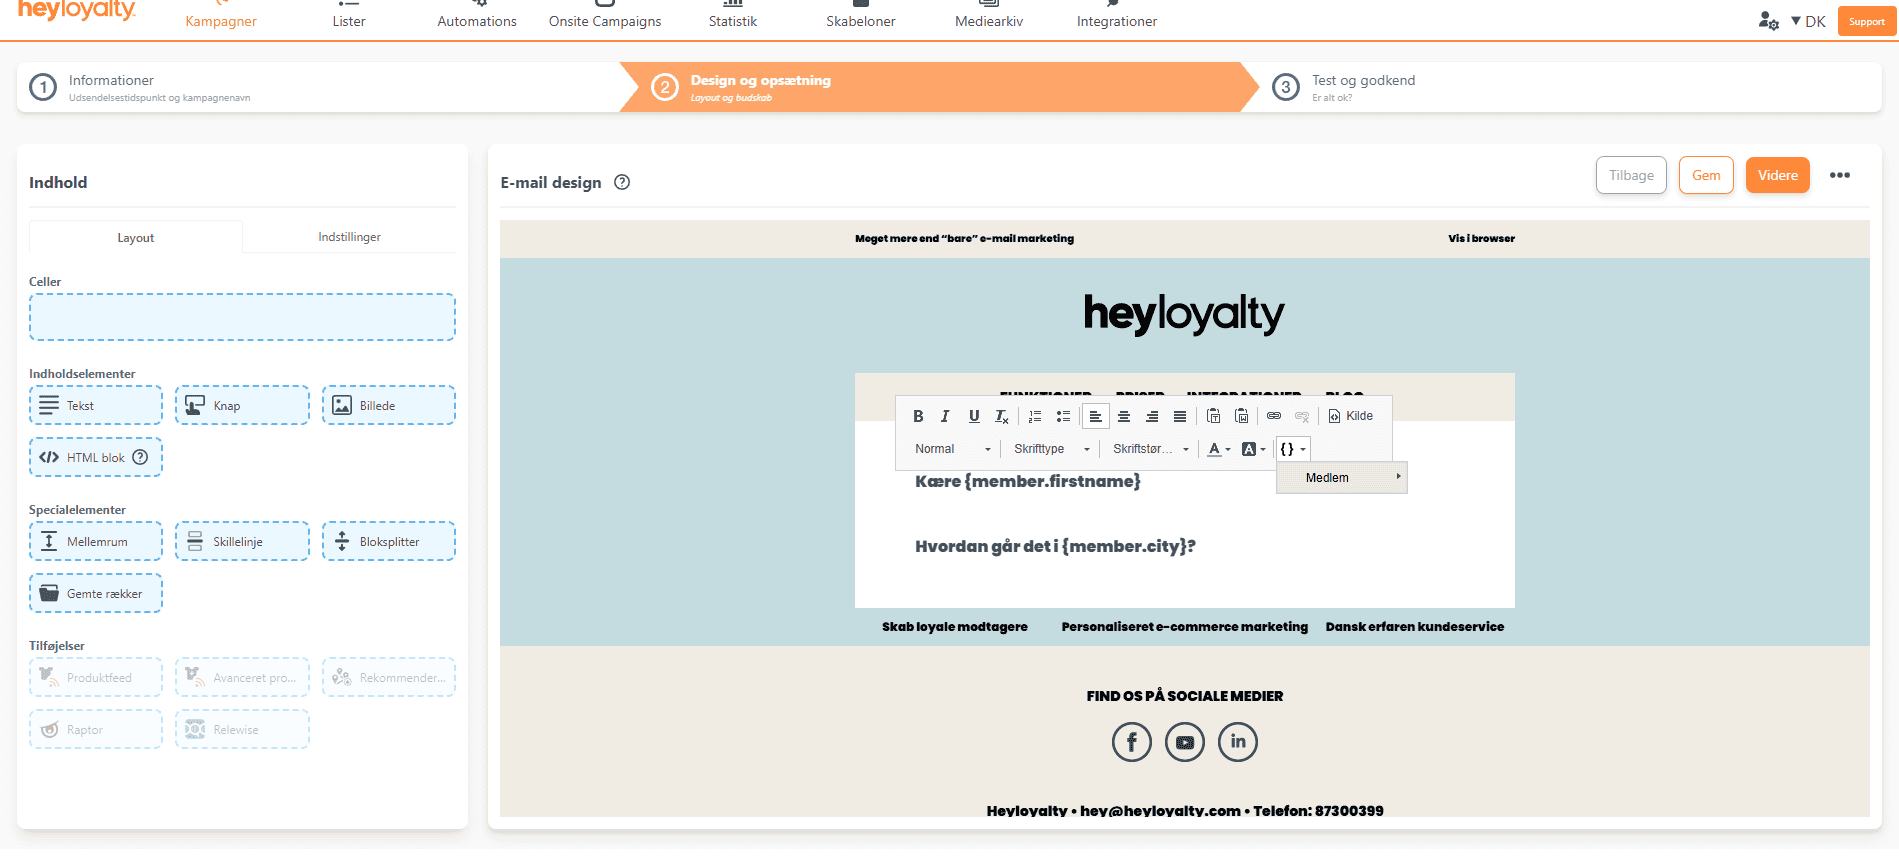This screenshot has width=1899, height=857.
Task: Open the Skriftstørrelse font size dropdown
Action: point(1150,449)
